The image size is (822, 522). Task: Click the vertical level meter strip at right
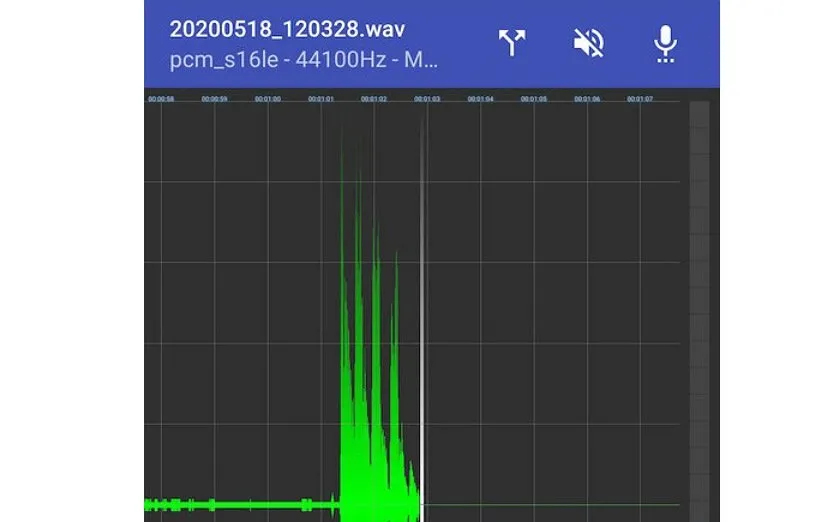click(699, 300)
